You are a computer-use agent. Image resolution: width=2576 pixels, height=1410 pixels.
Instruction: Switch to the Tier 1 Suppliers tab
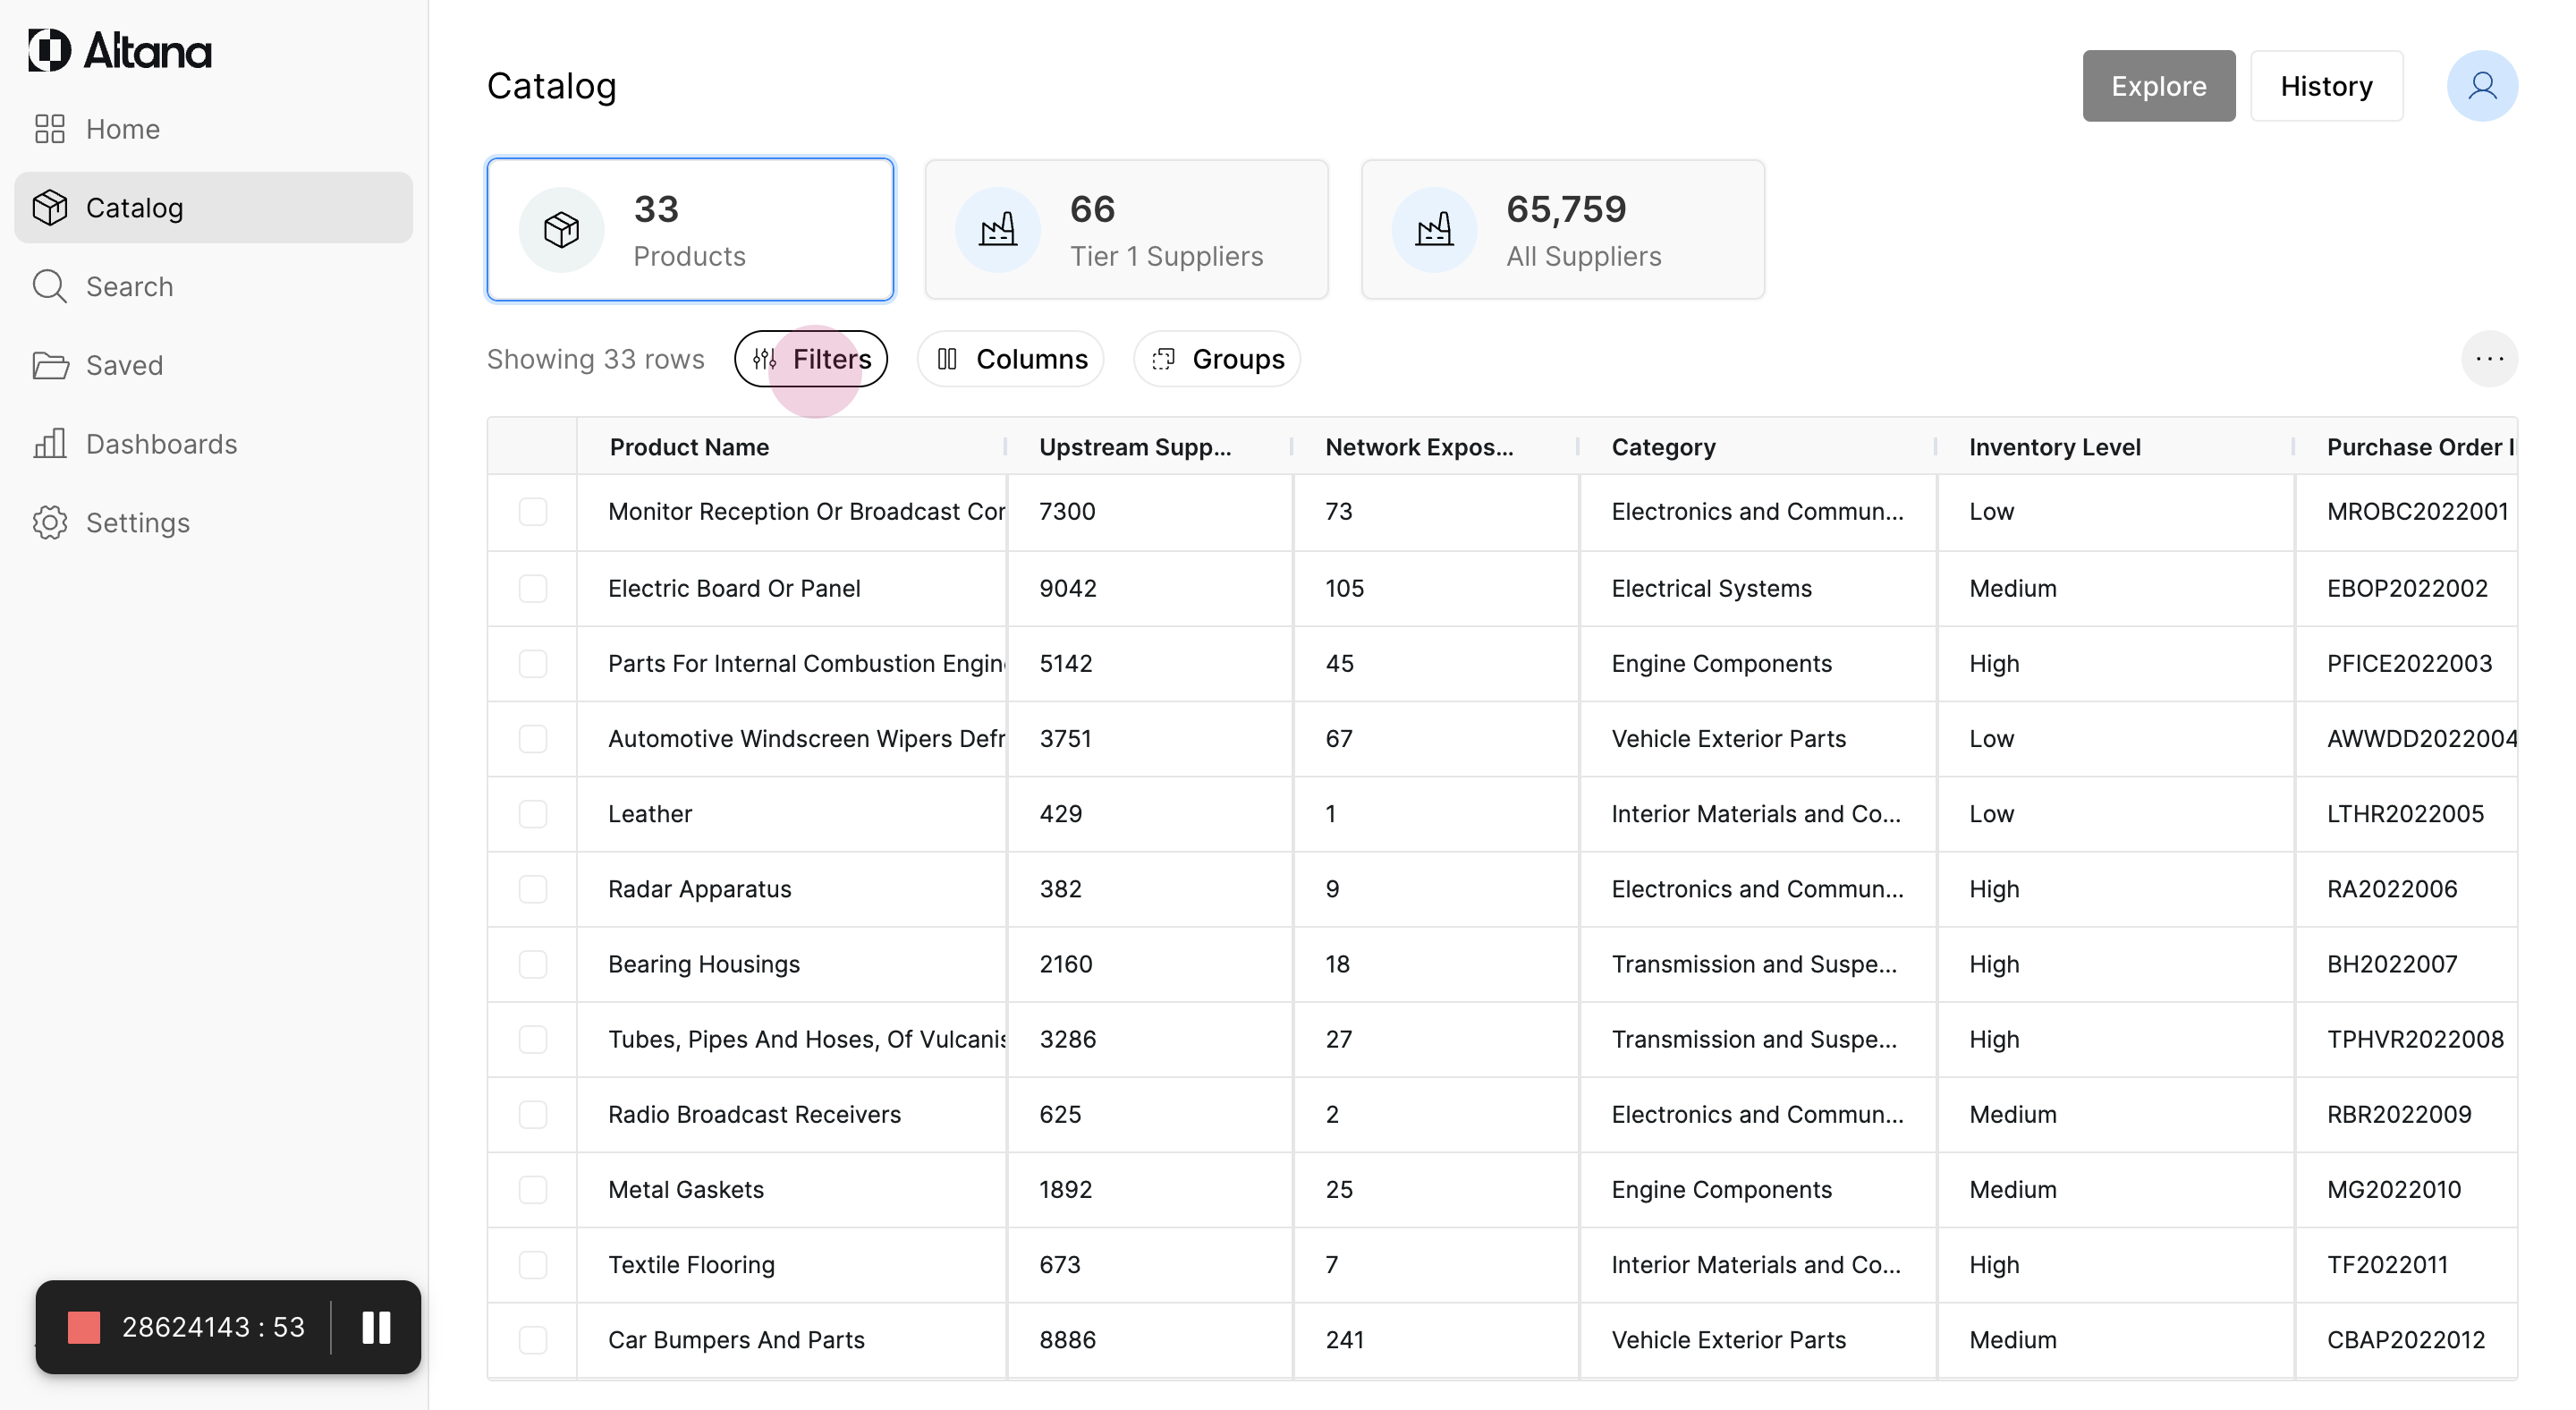[1126, 230]
